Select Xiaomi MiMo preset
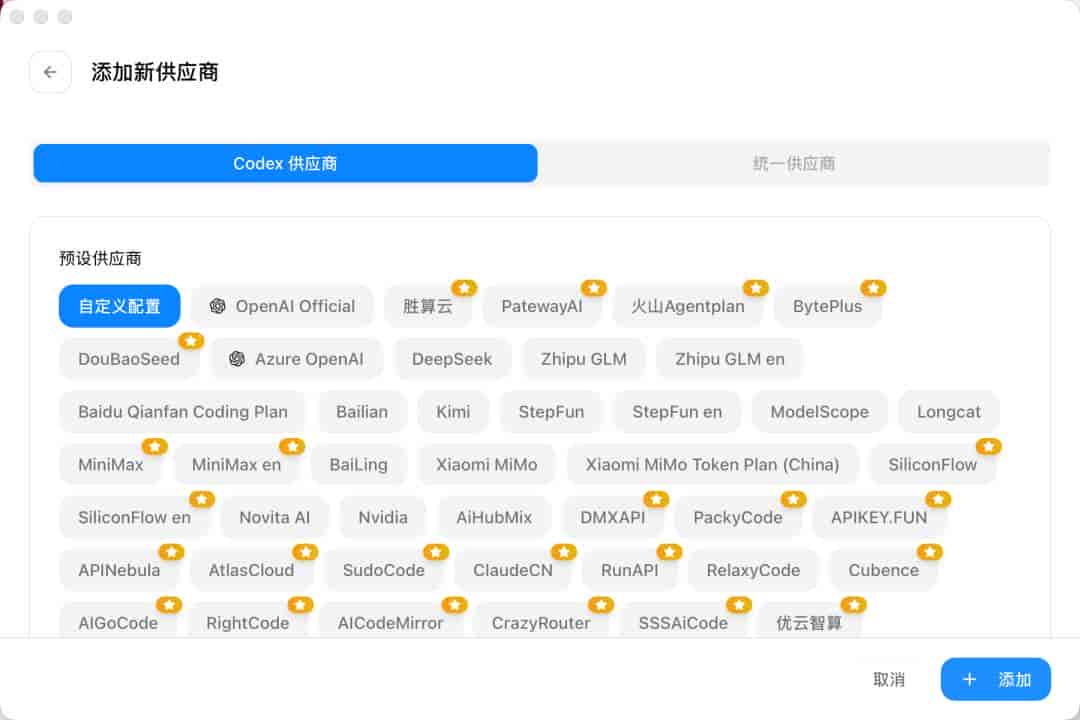Screen dimensions: 1080x720 click(486, 464)
